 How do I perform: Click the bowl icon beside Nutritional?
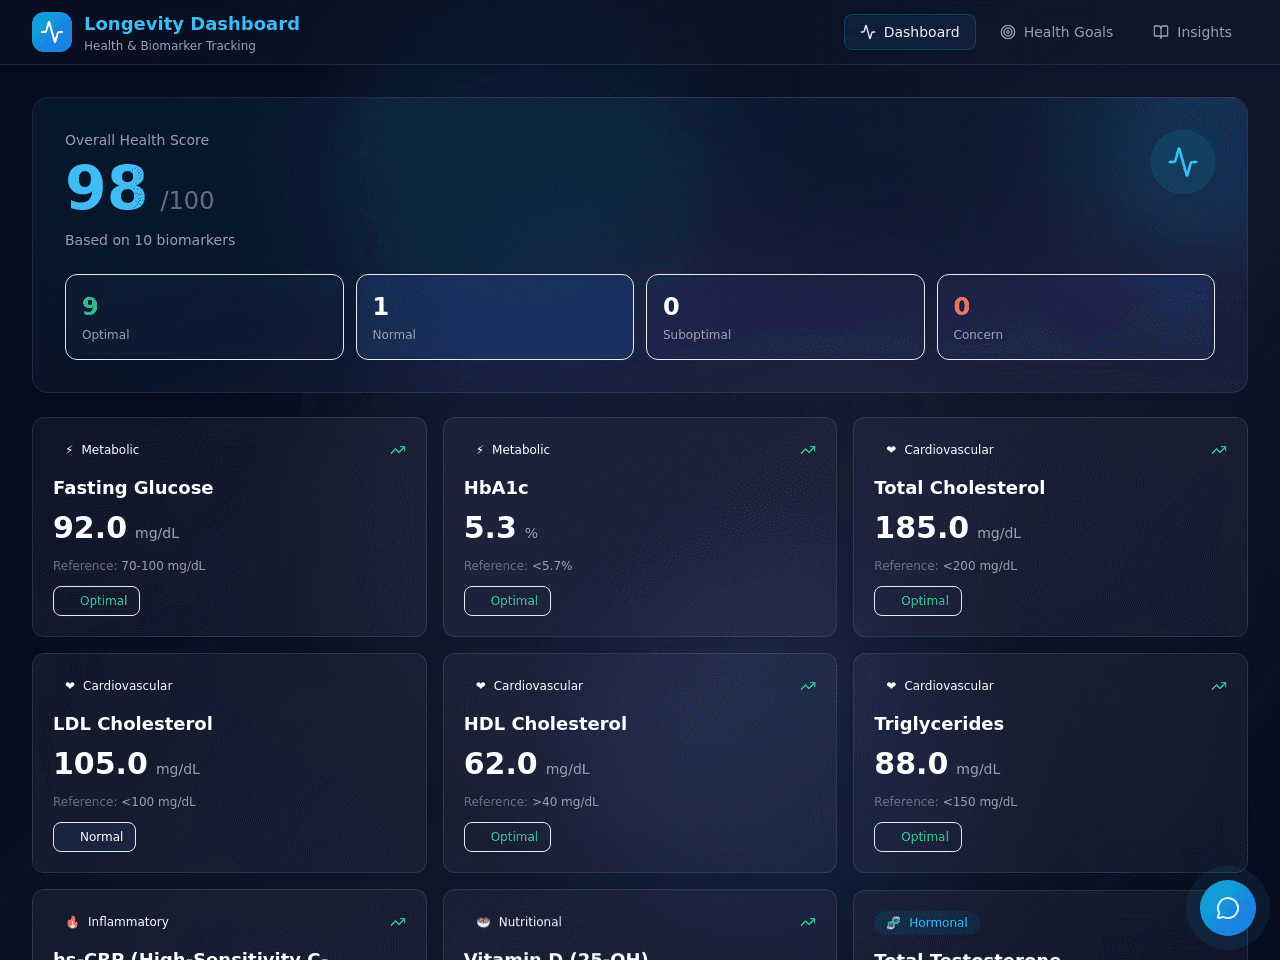click(483, 922)
